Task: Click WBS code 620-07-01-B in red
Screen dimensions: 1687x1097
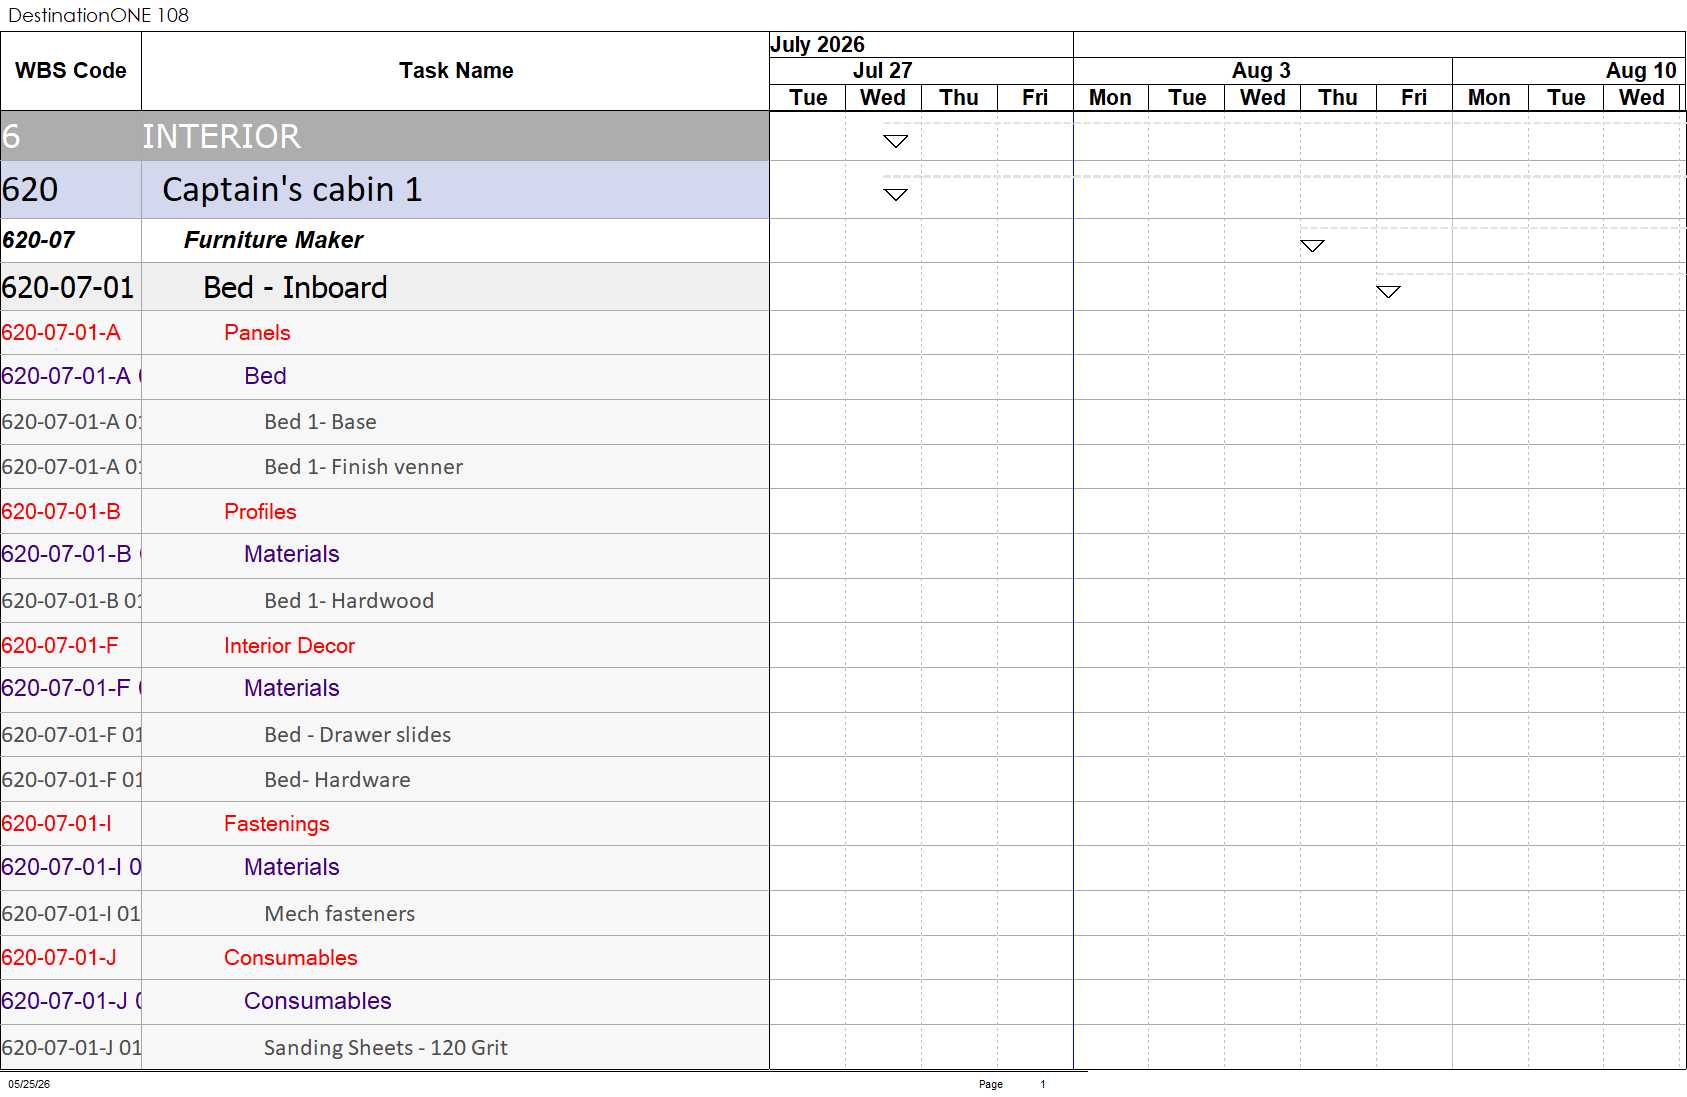Action: coord(61,512)
